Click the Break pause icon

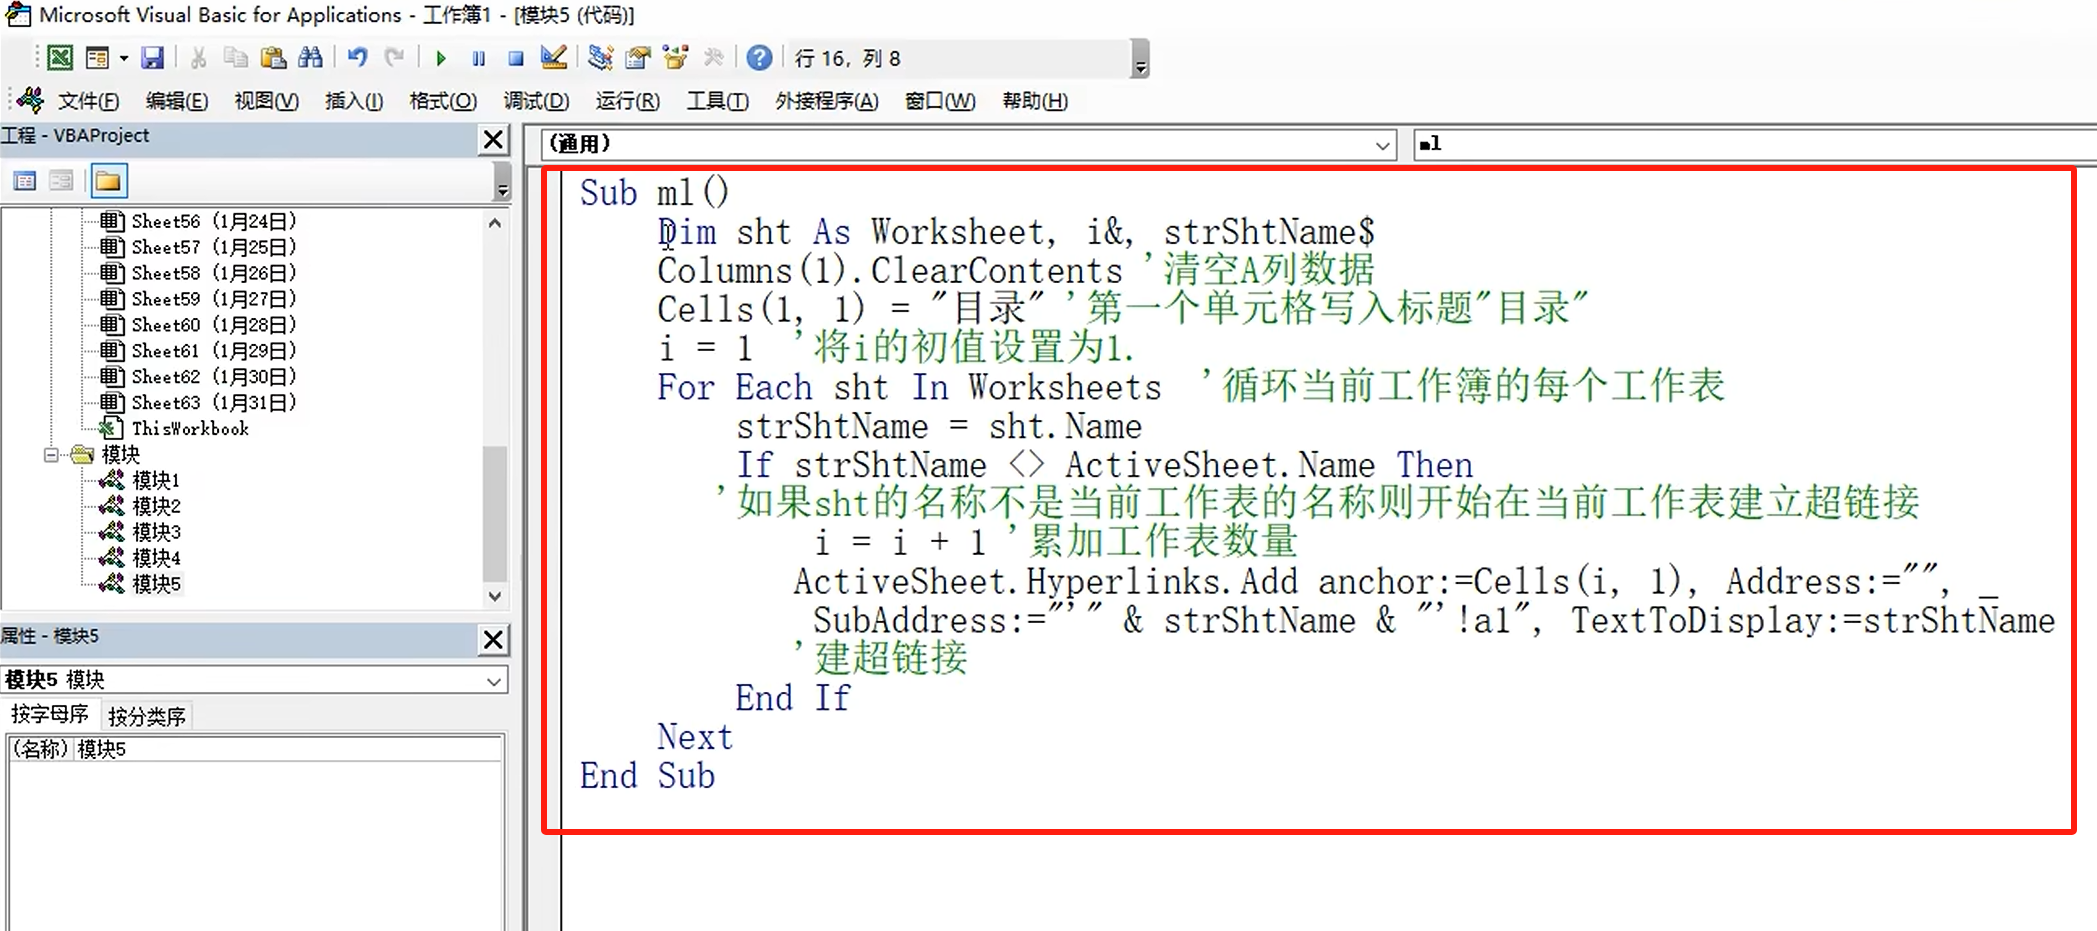click(478, 58)
